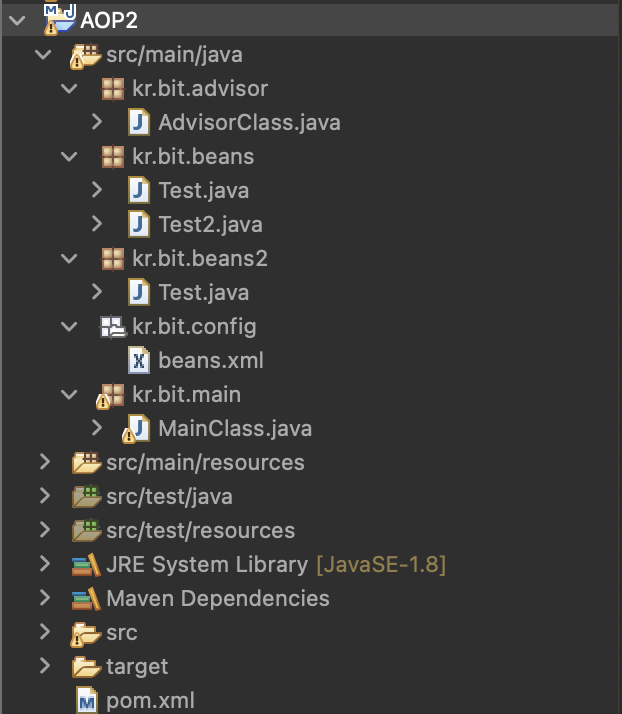Collapse the AOP2 project node
This screenshot has height=714, width=622.
coord(17,20)
